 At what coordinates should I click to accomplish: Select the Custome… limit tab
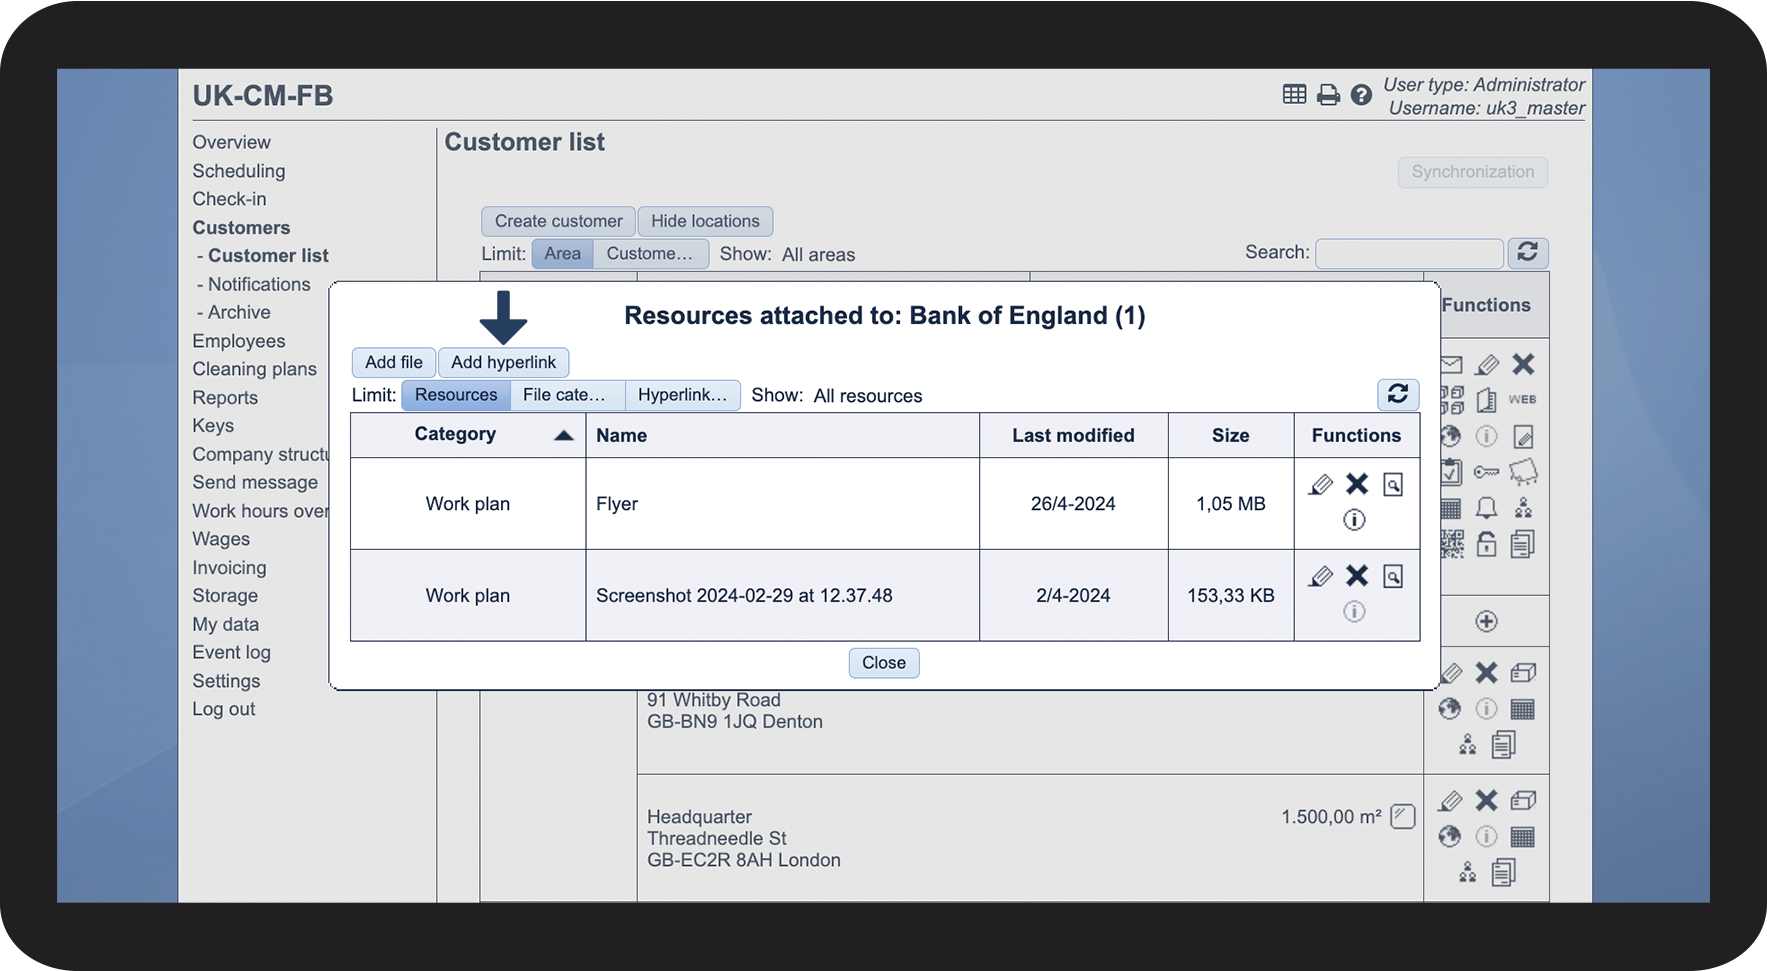click(x=650, y=253)
